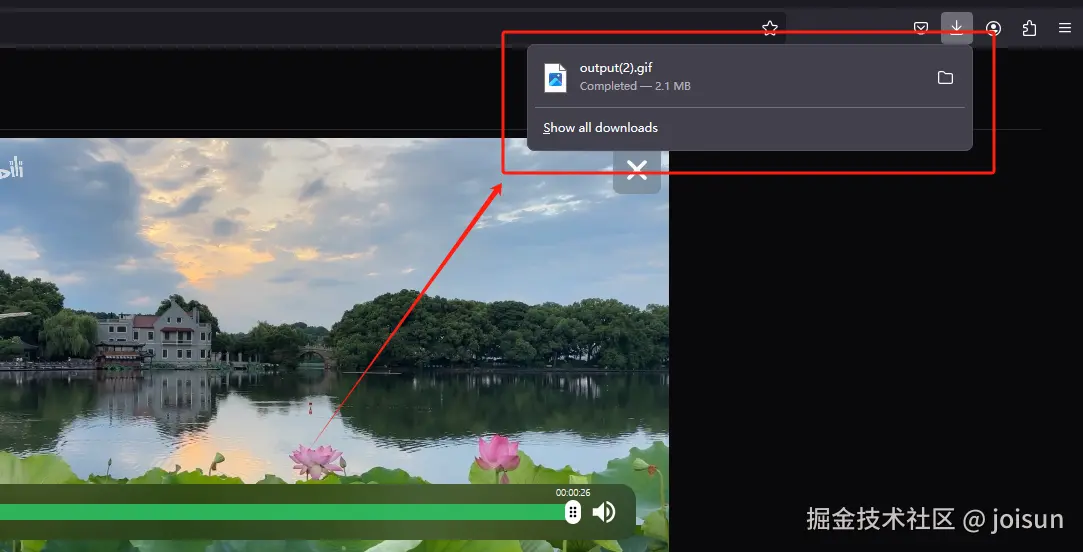Image resolution: width=1083 pixels, height=552 pixels.
Task: Open the Pocket save icon
Action: tap(921, 28)
